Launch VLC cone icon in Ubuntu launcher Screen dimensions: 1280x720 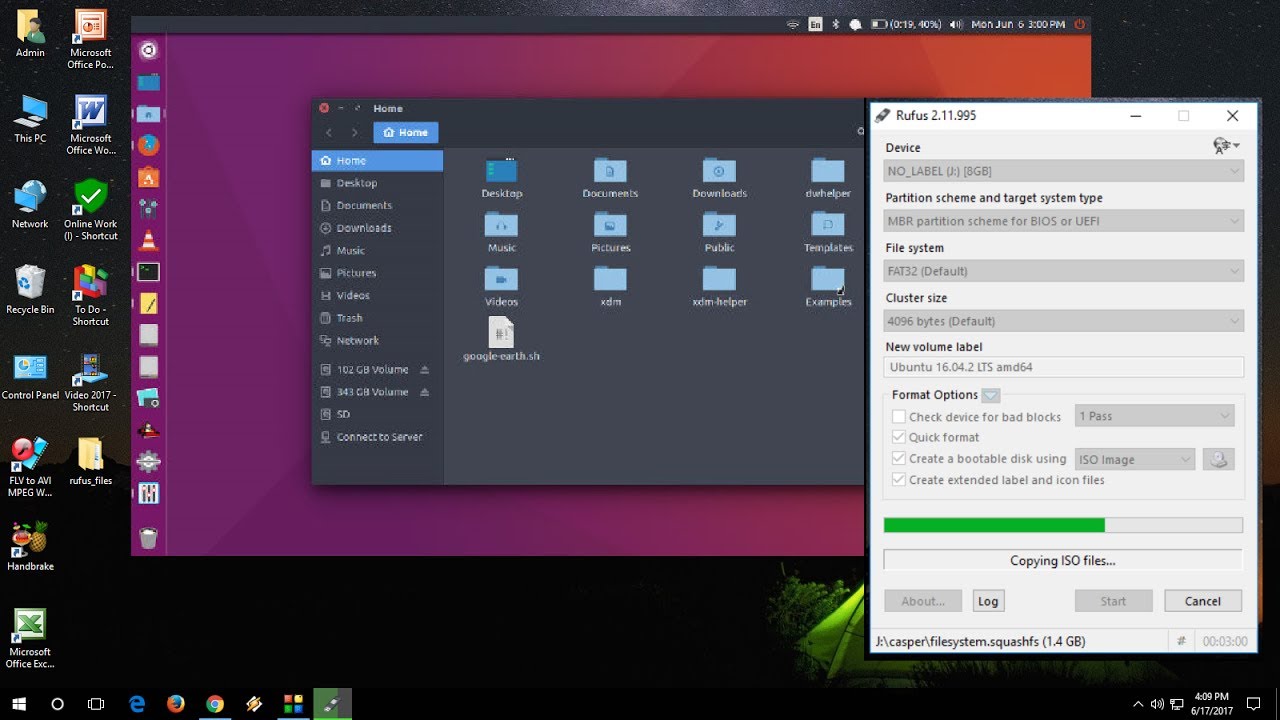[148, 240]
